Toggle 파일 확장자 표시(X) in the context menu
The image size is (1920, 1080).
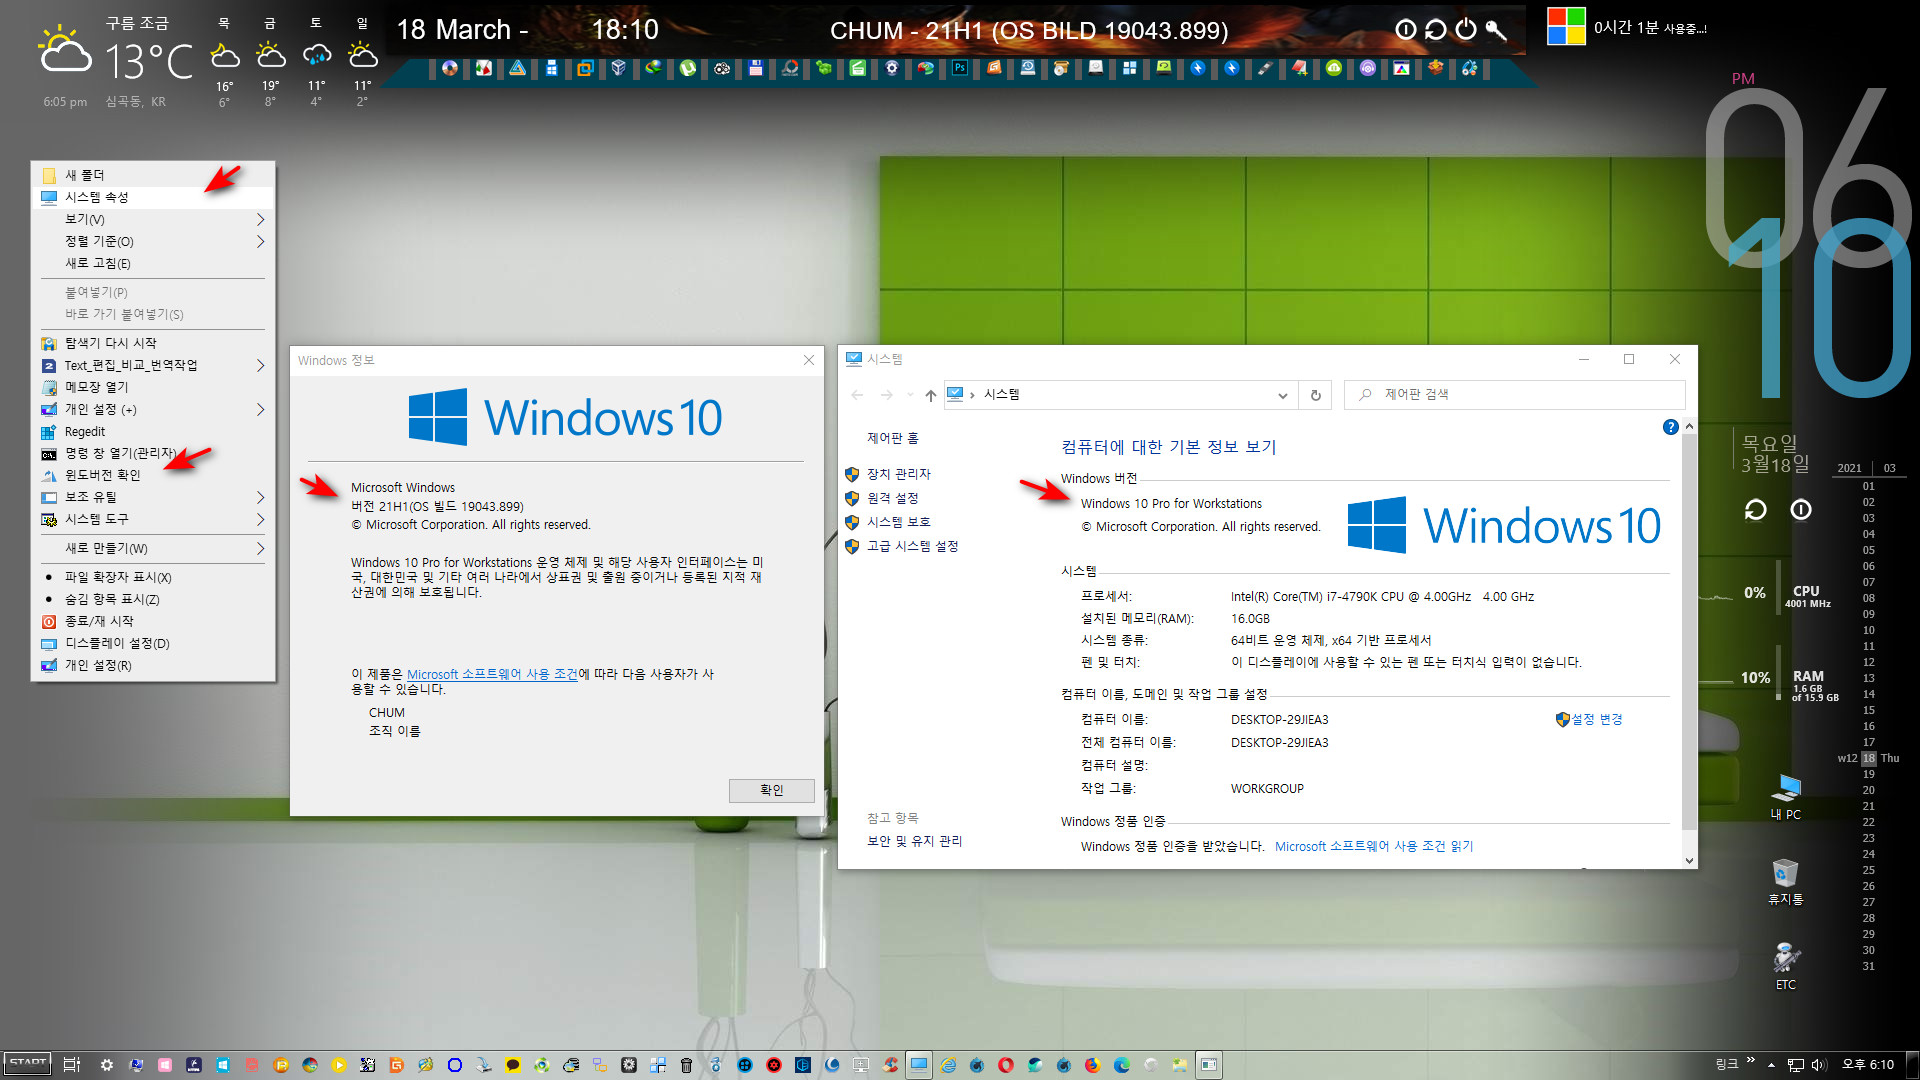click(x=153, y=577)
